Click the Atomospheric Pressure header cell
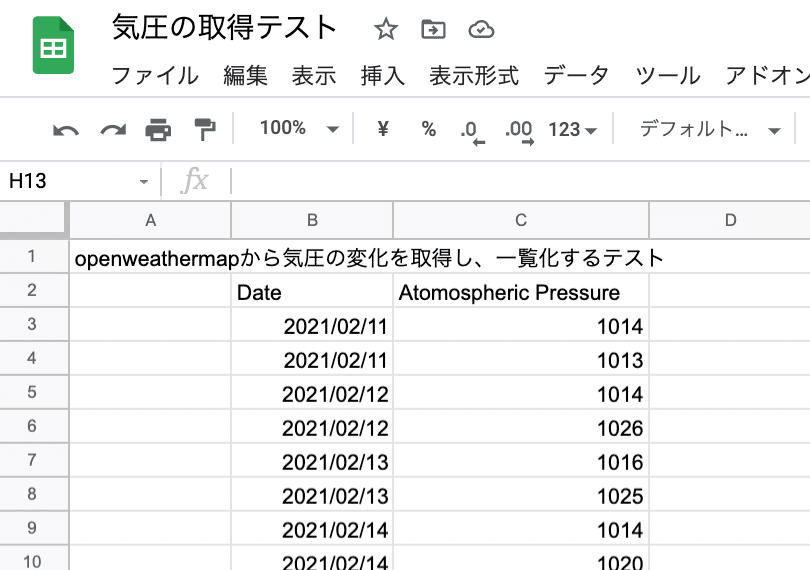 tap(521, 291)
